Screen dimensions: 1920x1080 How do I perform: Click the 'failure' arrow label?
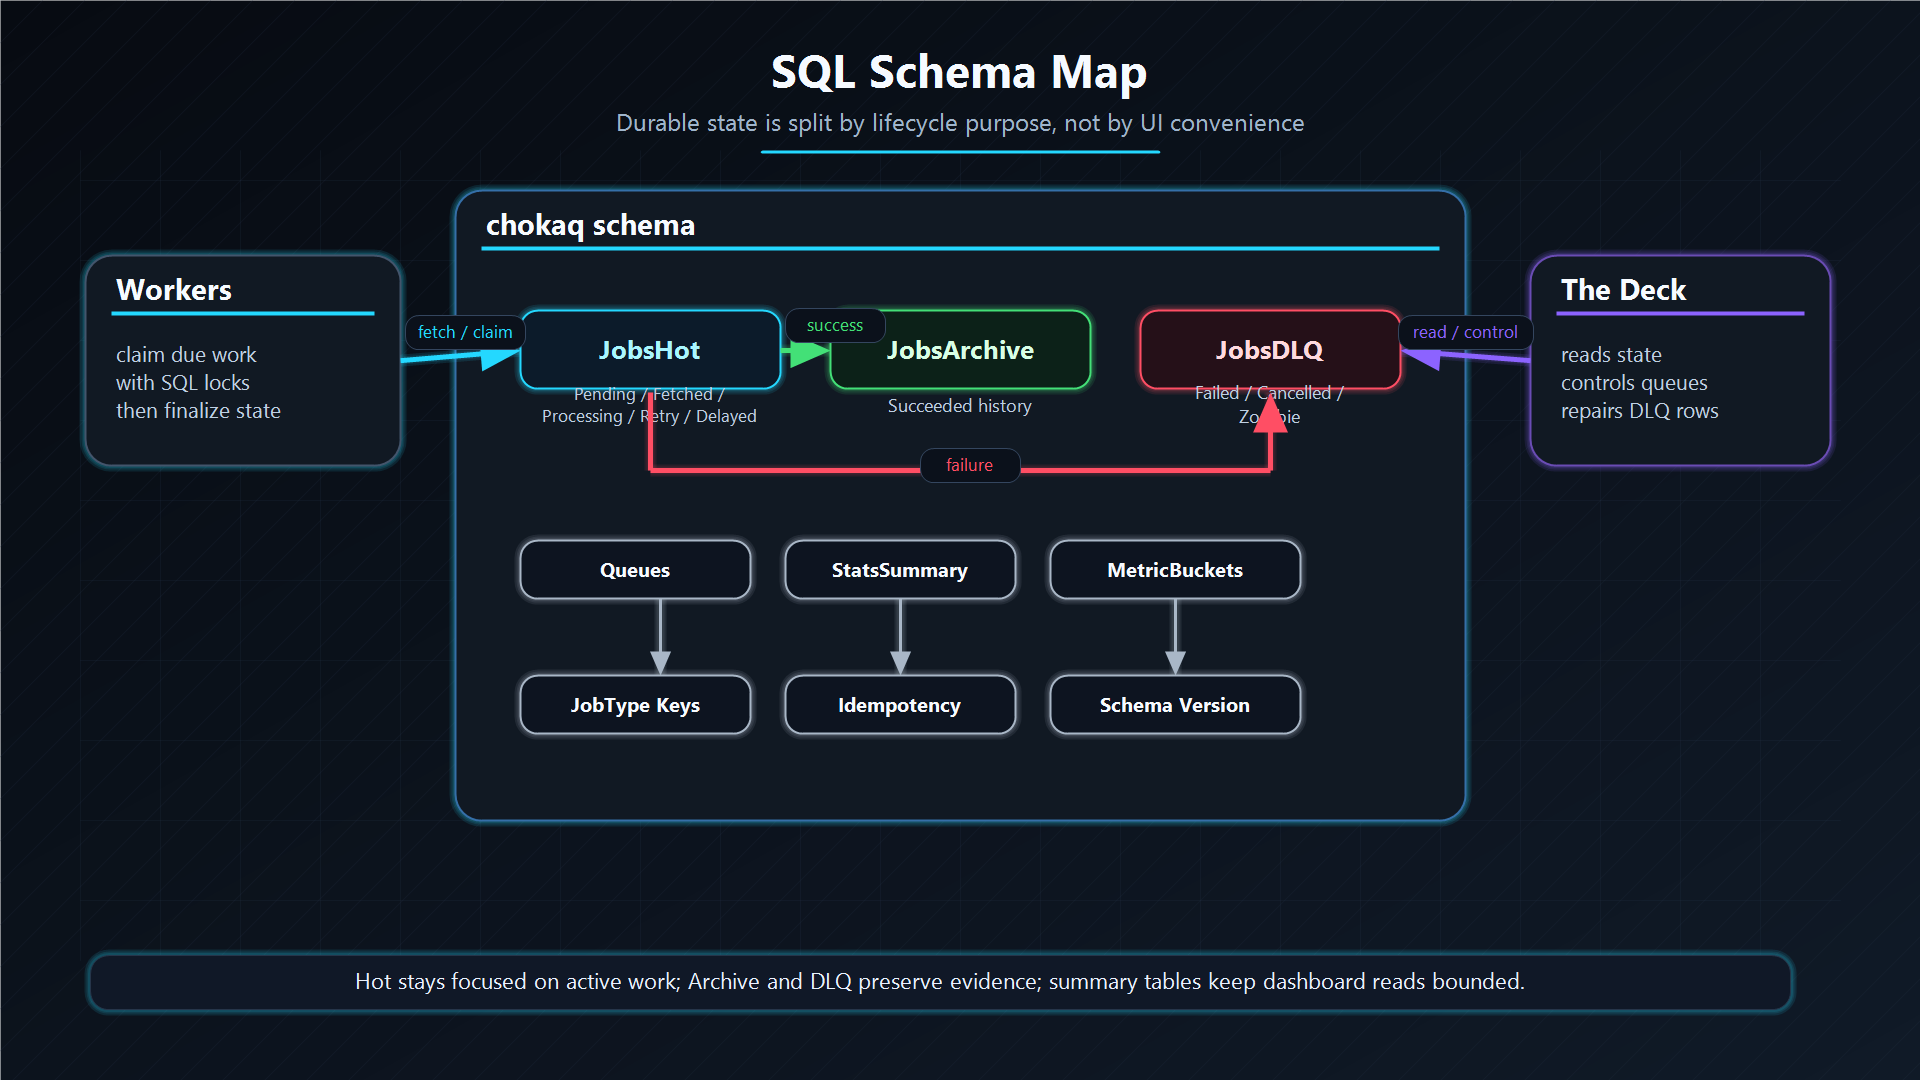pos(970,465)
